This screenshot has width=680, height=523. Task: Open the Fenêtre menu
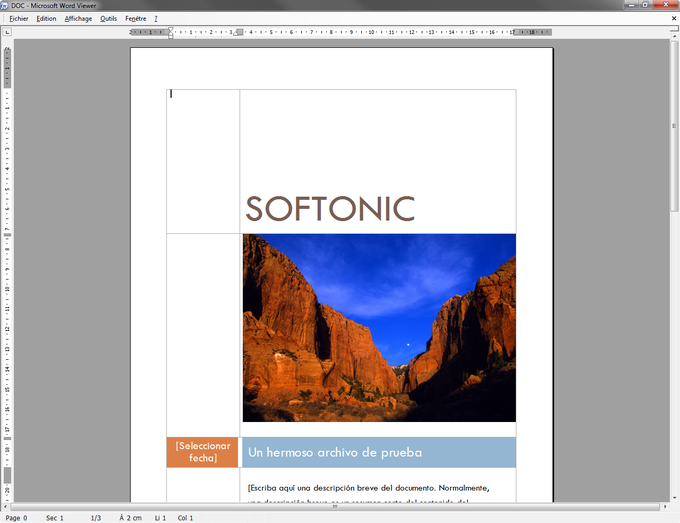(136, 19)
